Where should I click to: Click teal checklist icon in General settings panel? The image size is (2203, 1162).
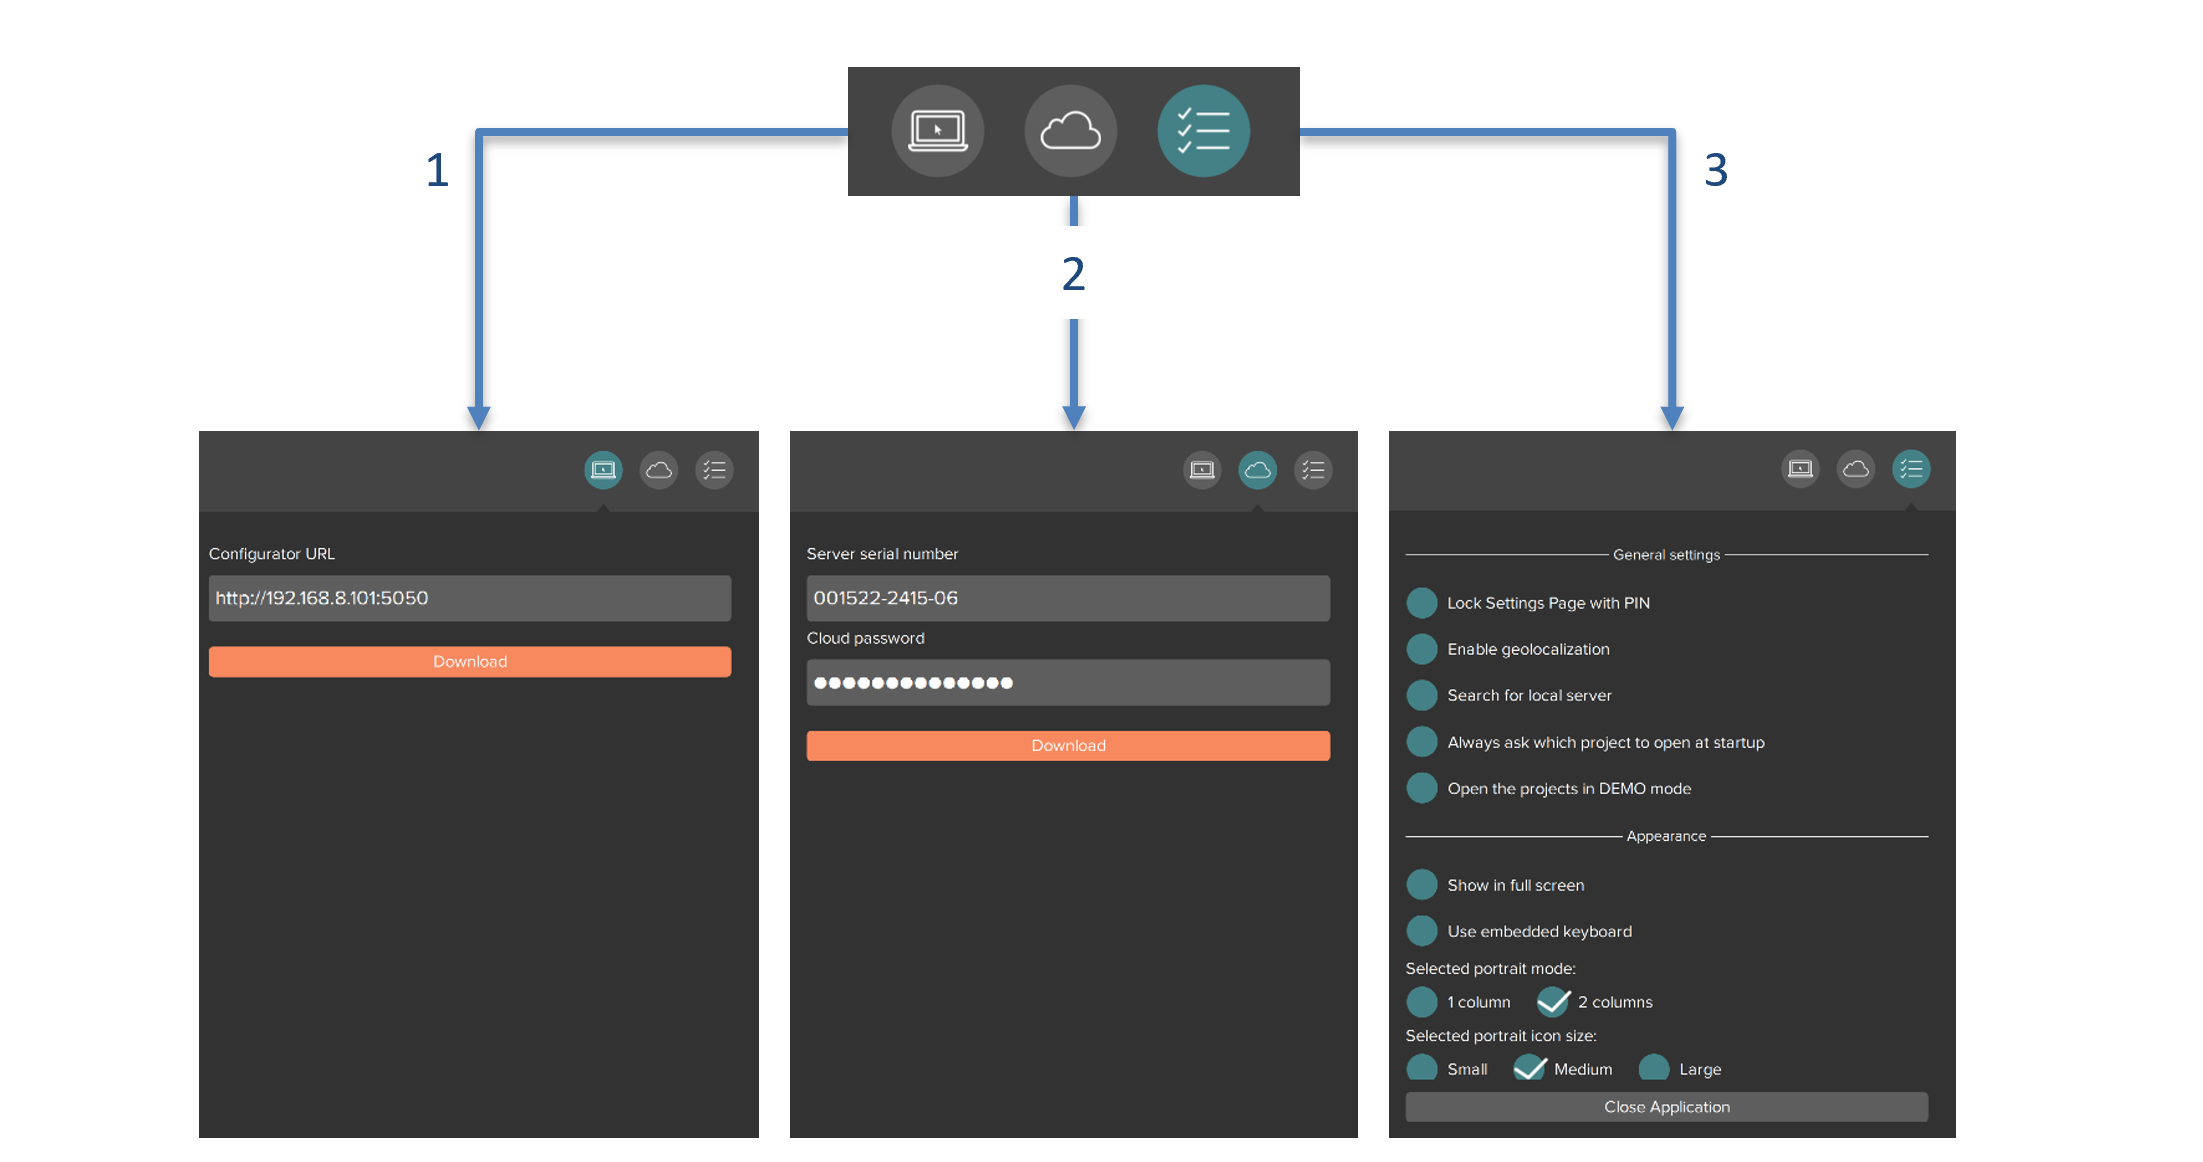[1911, 469]
